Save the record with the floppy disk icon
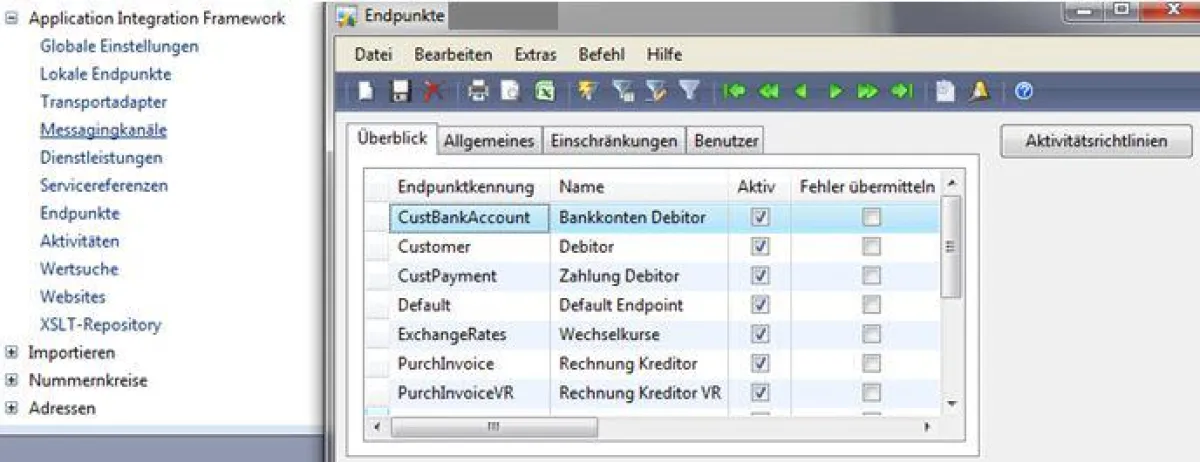1200x462 pixels. click(399, 91)
